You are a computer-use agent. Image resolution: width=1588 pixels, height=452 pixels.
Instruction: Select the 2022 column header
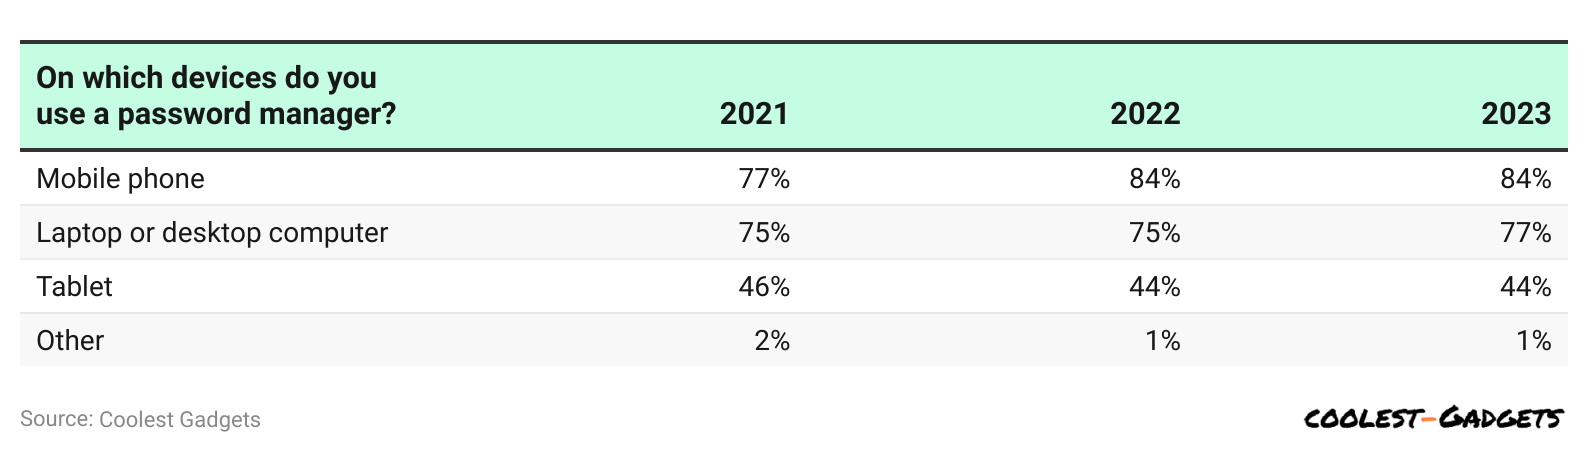[1145, 113]
